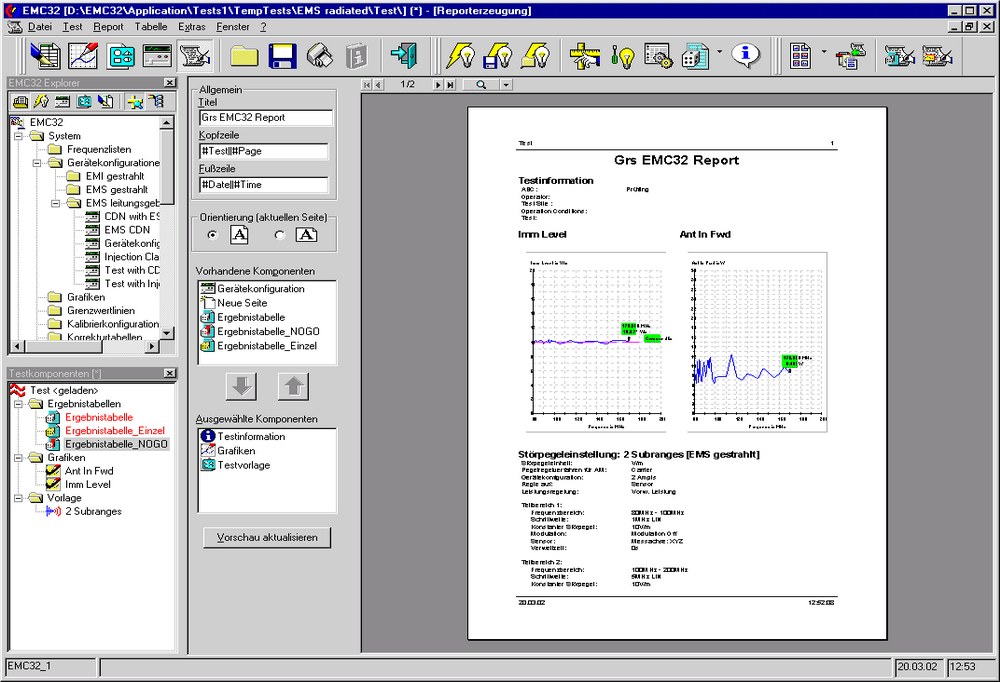This screenshot has height=682, width=1000.
Task: Click the floppy disk save icon
Action: pos(283,55)
